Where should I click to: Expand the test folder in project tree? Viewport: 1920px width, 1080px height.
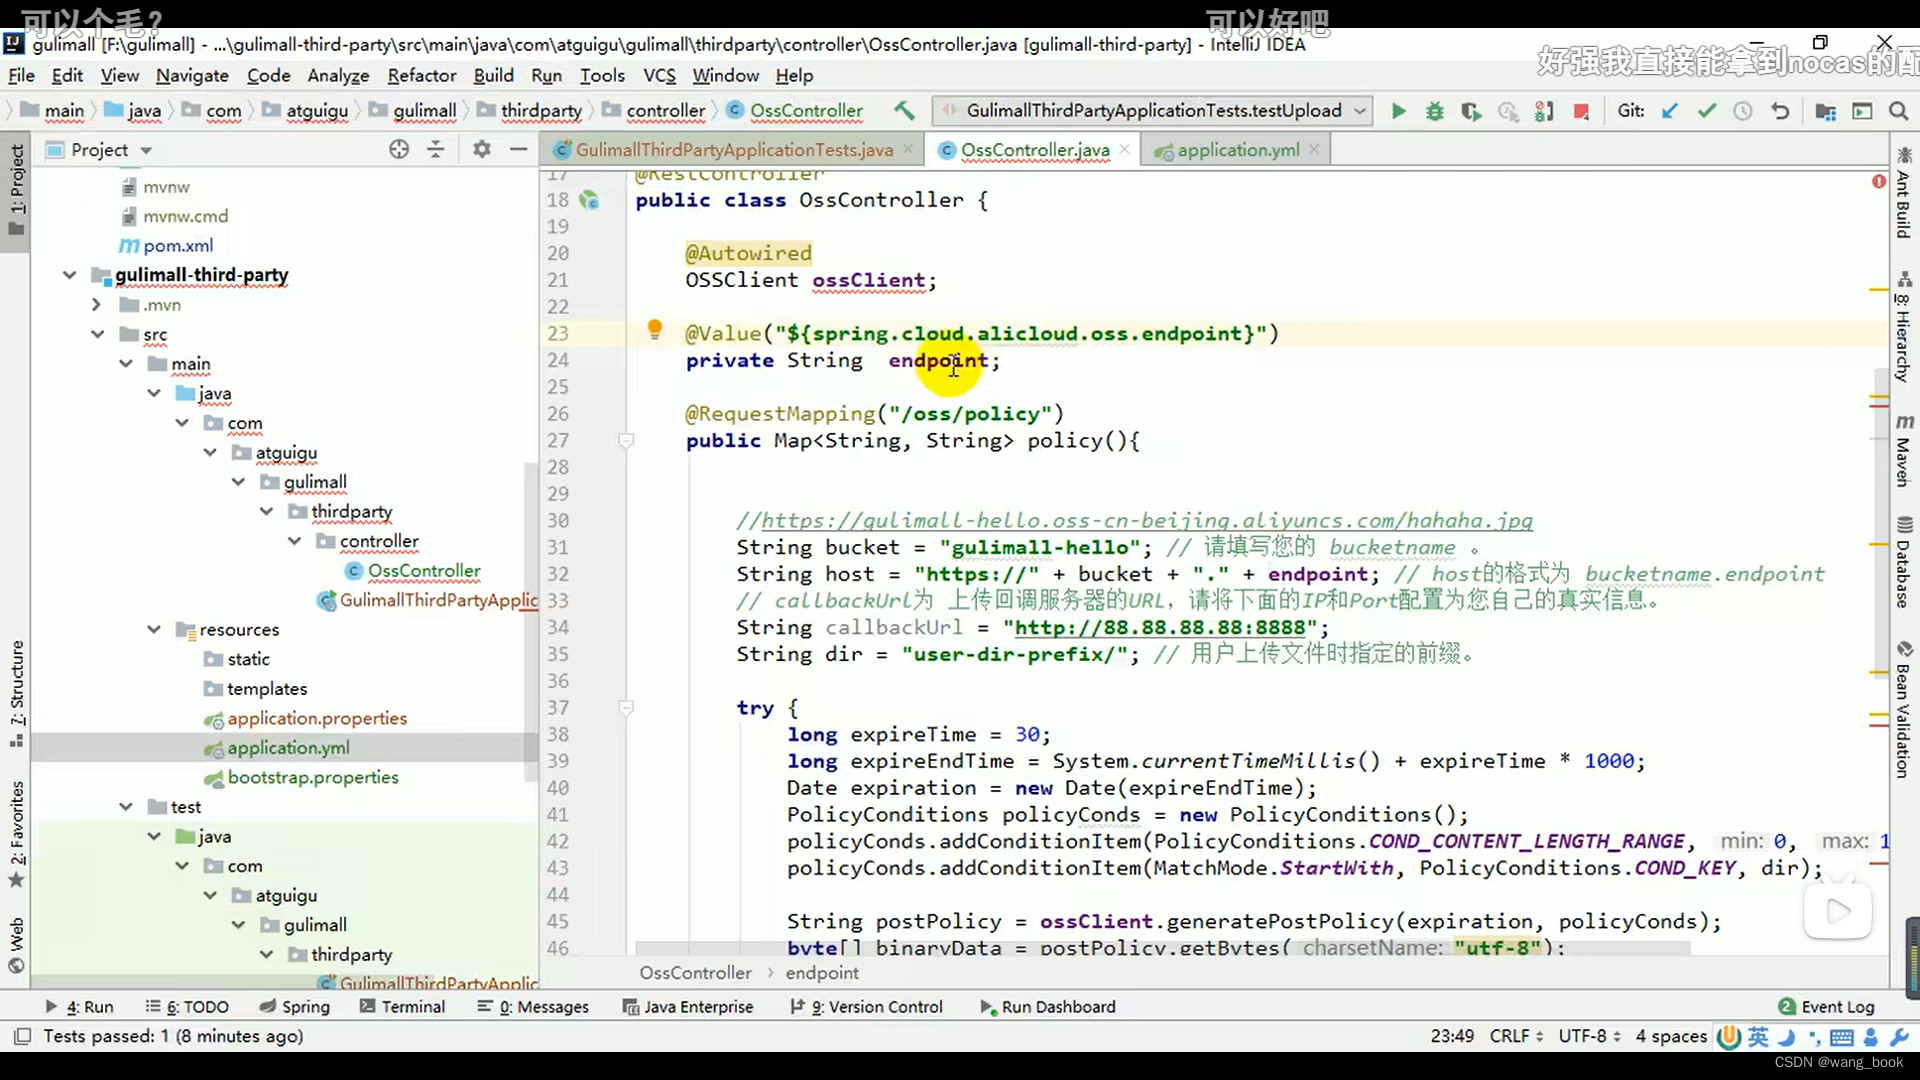[124, 806]
